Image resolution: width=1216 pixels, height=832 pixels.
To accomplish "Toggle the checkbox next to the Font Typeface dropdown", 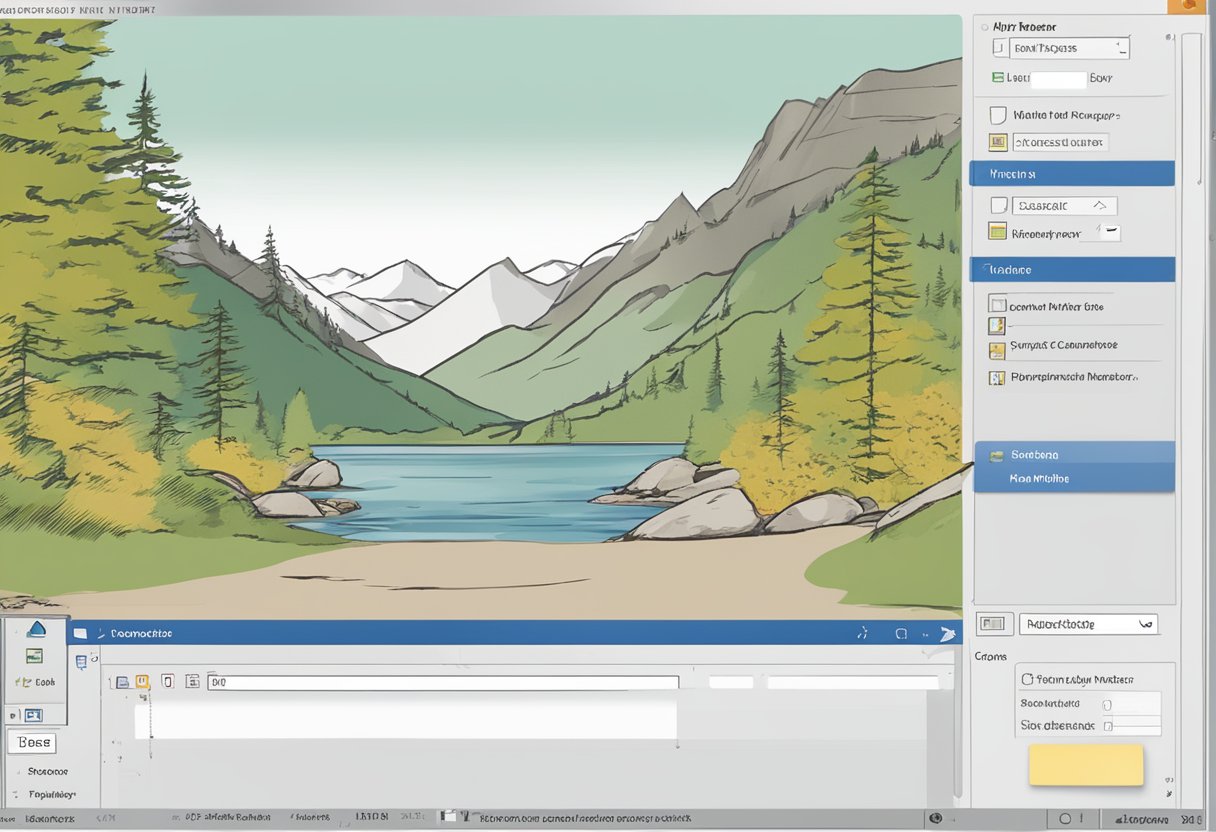I will pyautogui.click(x=998, y=46).
